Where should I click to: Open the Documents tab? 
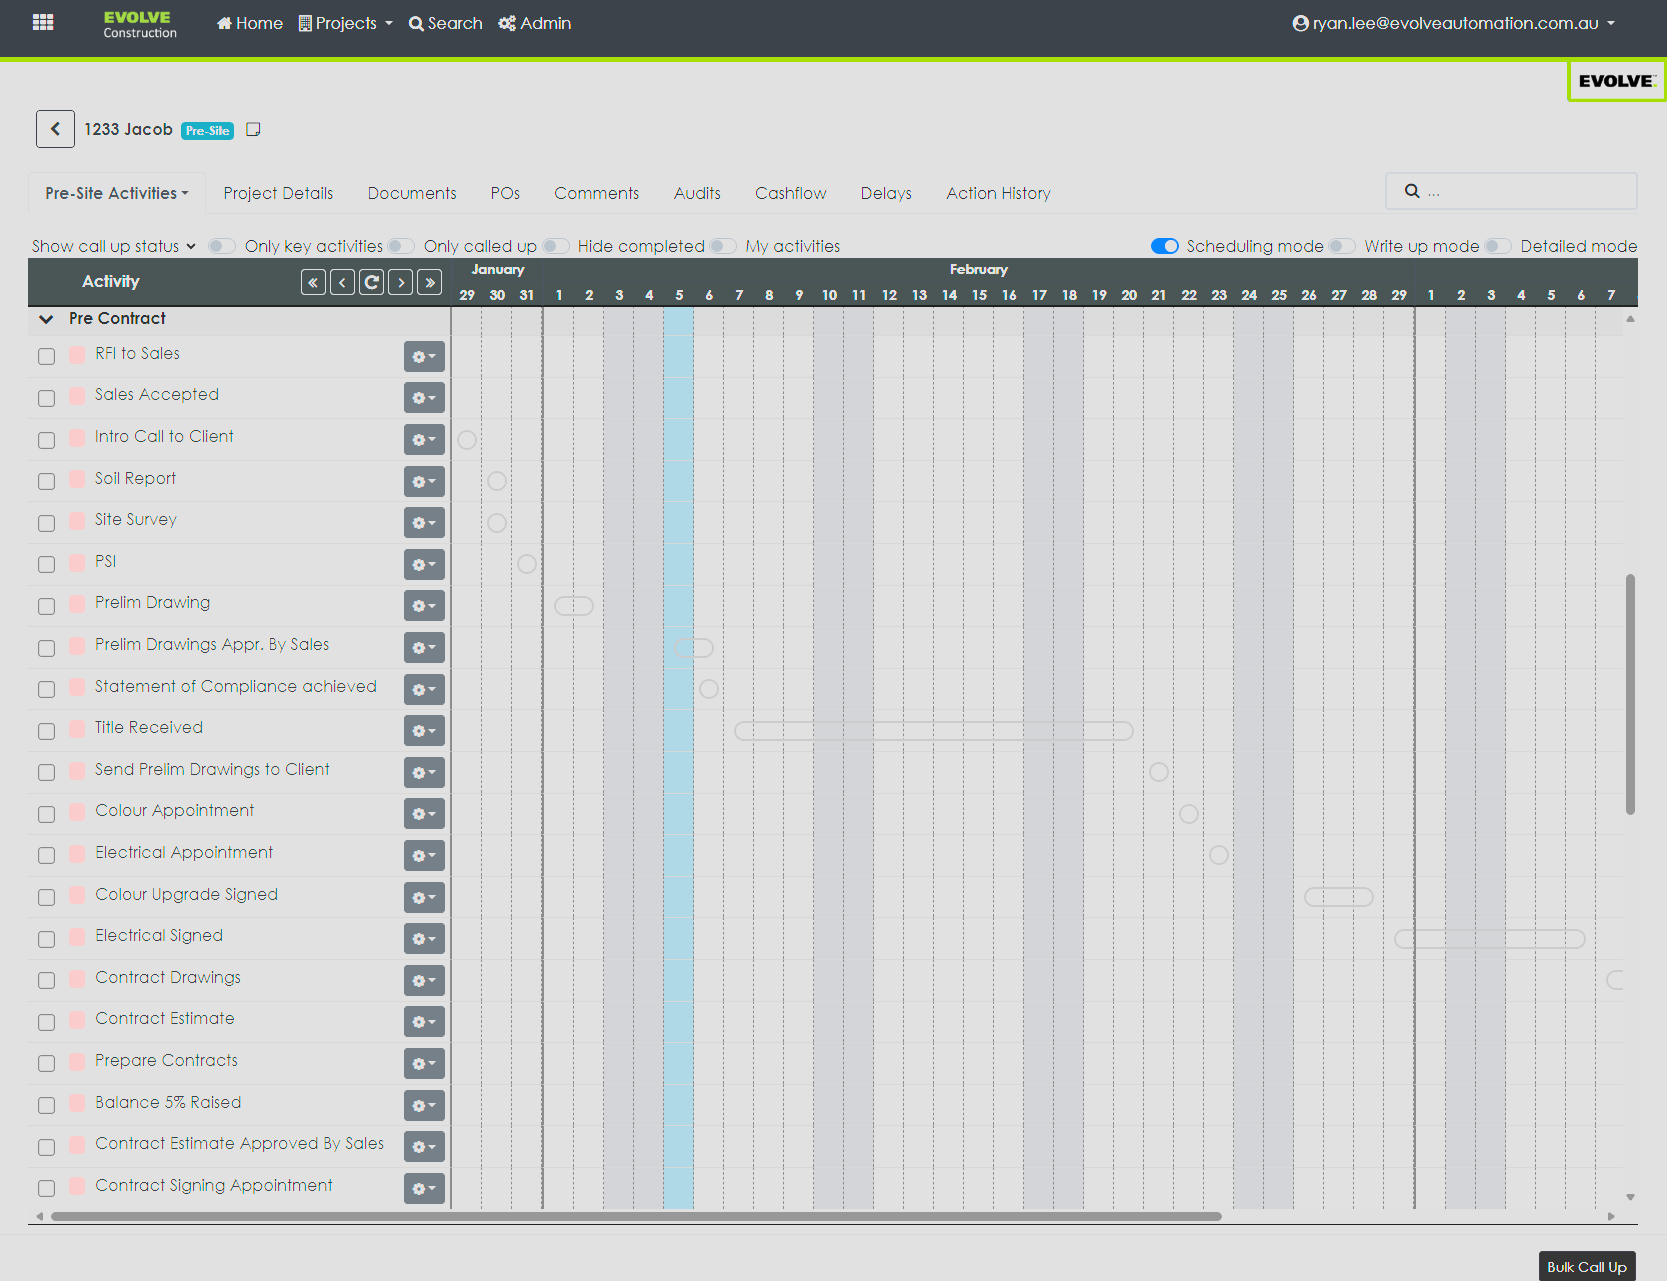tap(411, 193)
